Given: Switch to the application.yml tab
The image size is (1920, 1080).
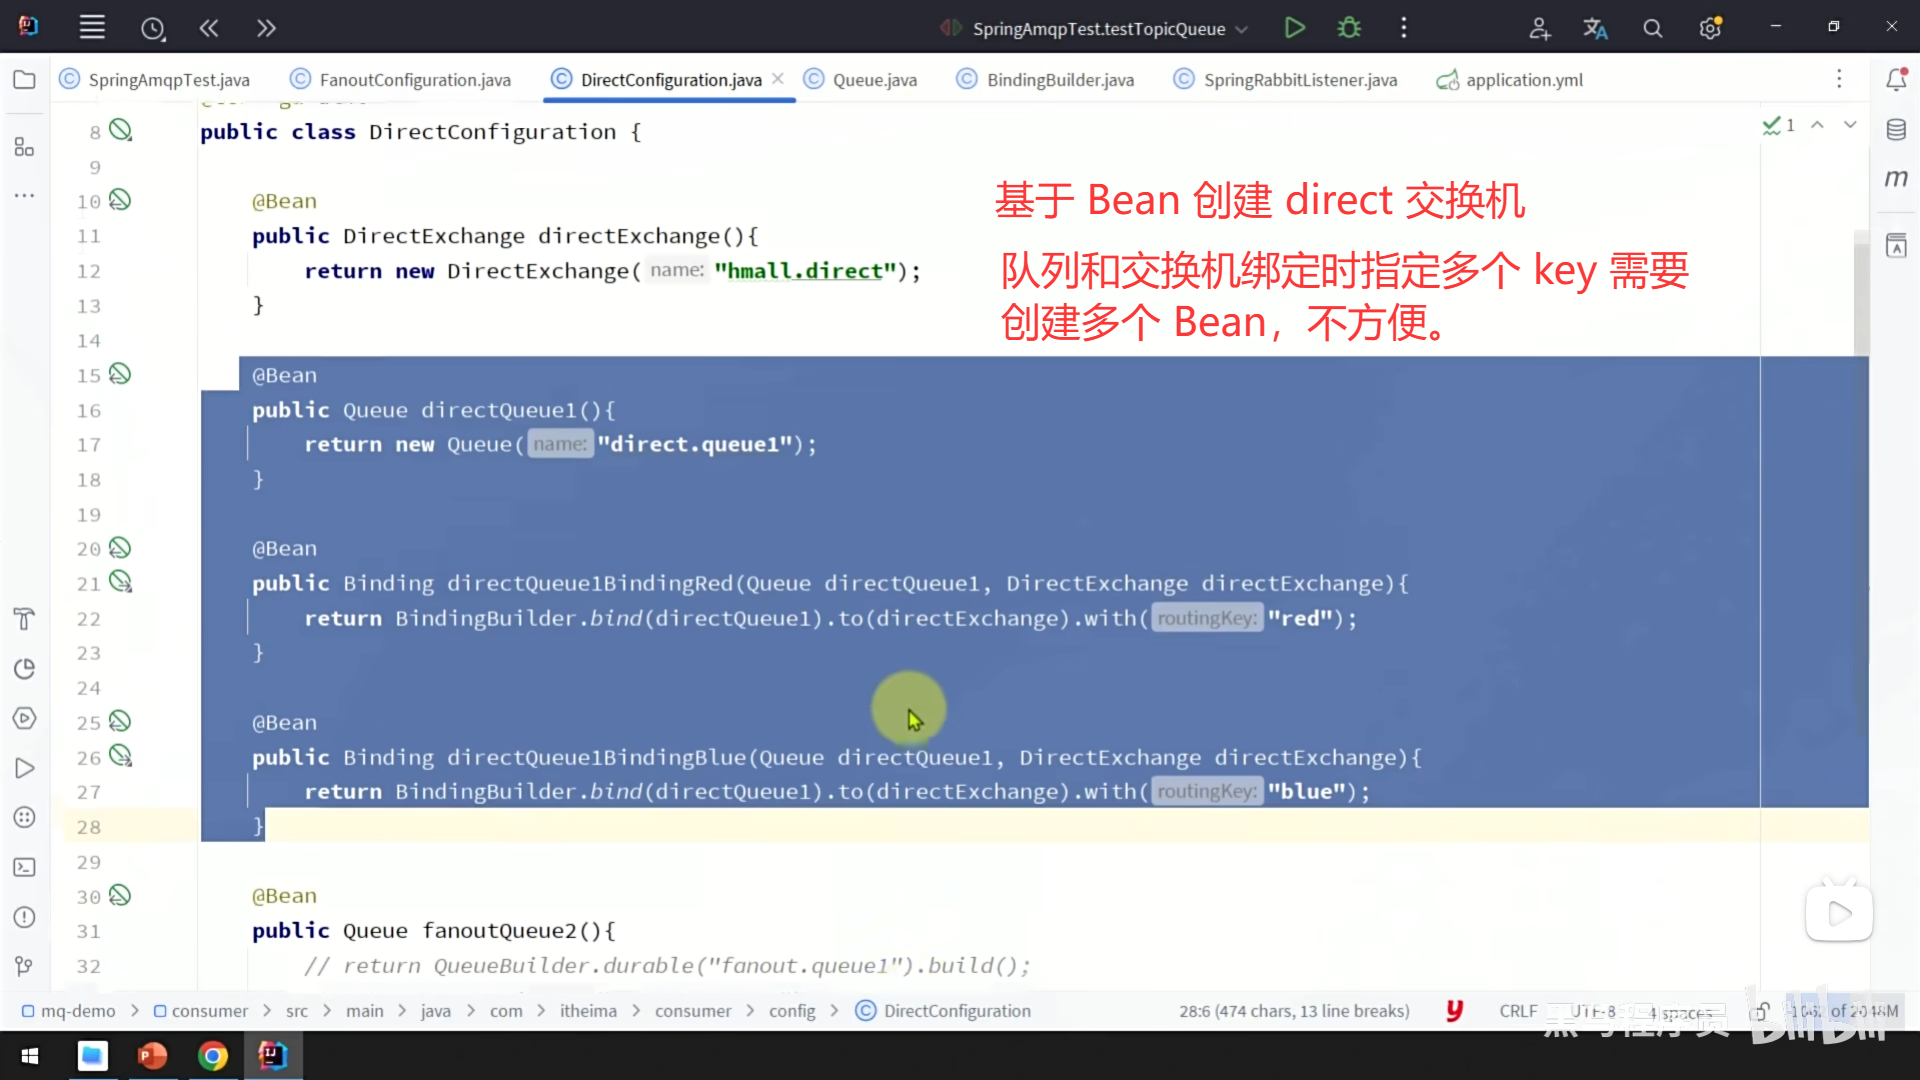Looking at the screenshot, I should click(1523, 80).
